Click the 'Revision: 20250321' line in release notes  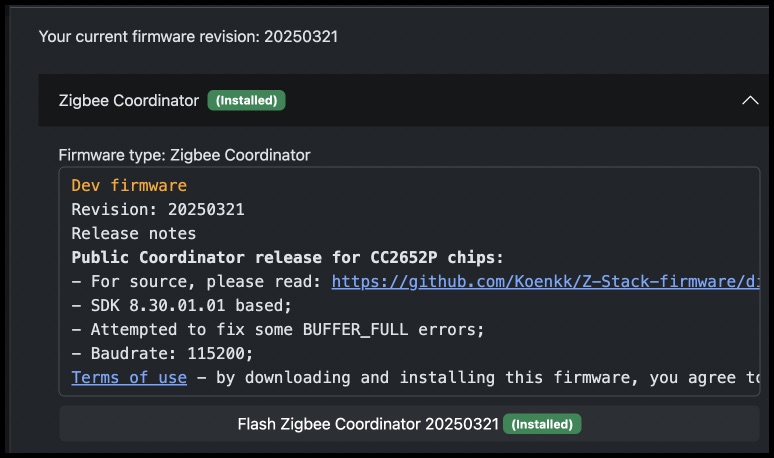pos(158,209)
